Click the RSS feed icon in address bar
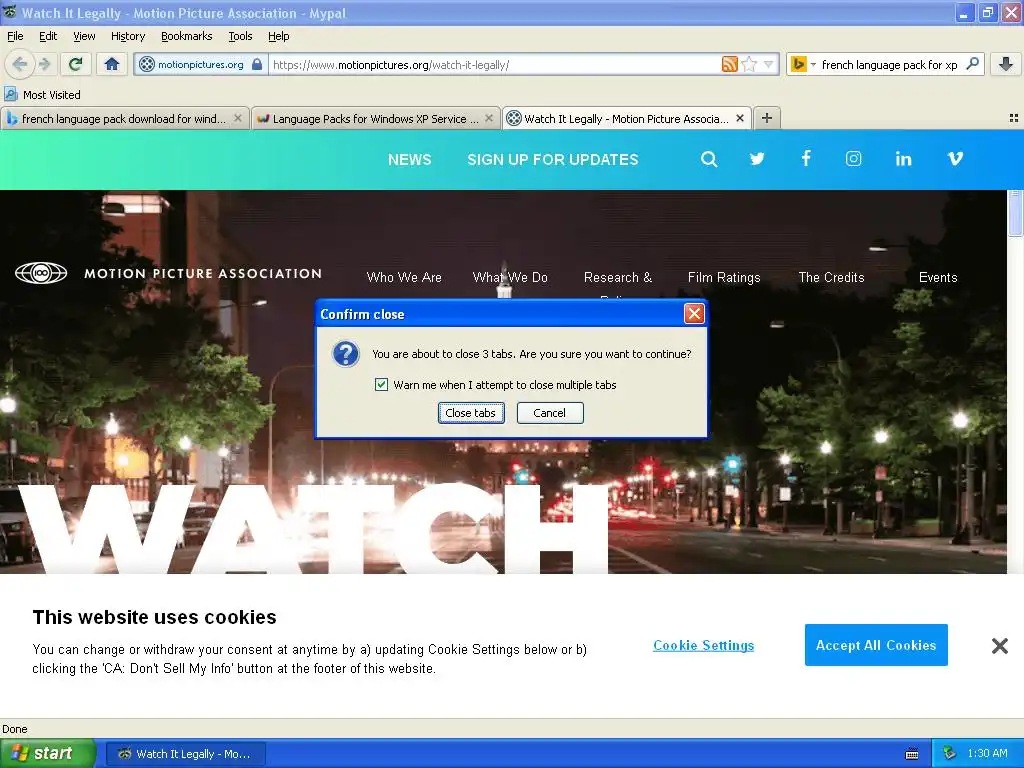The height and width of the screenshot is (768, 1024). pyautogui.click(x=729, y=64)
